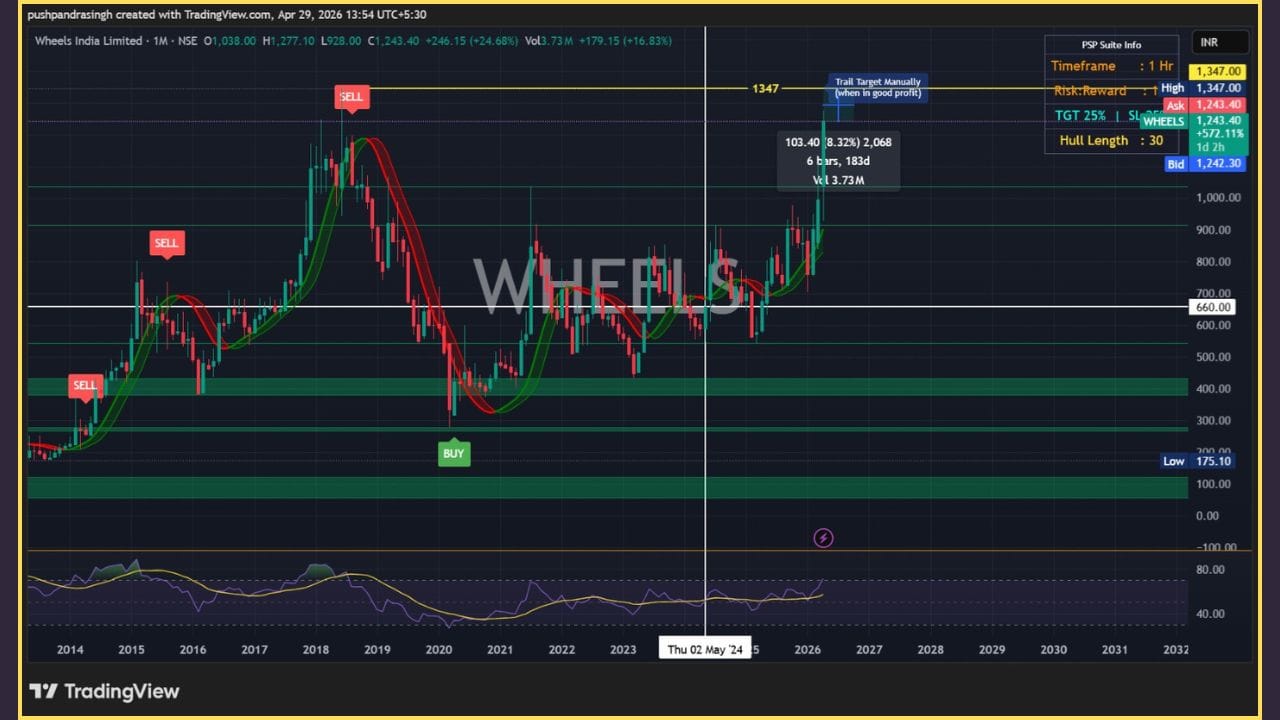Click the 'Trail Target Manually' callout
This screenshot has width=1280, height=720.
click(x=878, y=87)
